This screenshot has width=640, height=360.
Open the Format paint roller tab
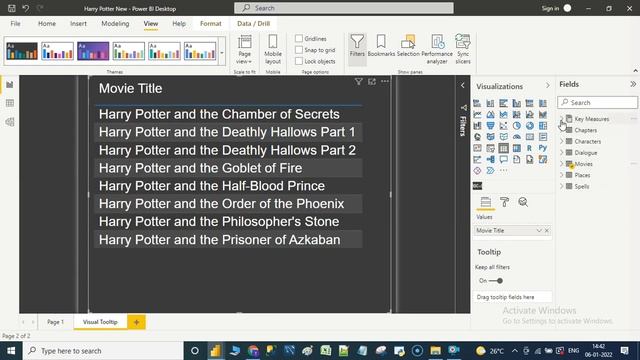click(504, 202)
